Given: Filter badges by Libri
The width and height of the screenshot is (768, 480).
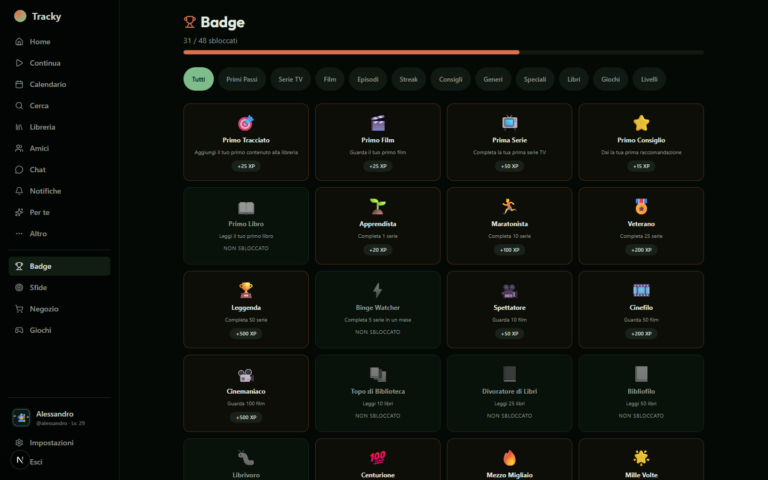Looking at the screenshot, I should [x=574, y=79].
